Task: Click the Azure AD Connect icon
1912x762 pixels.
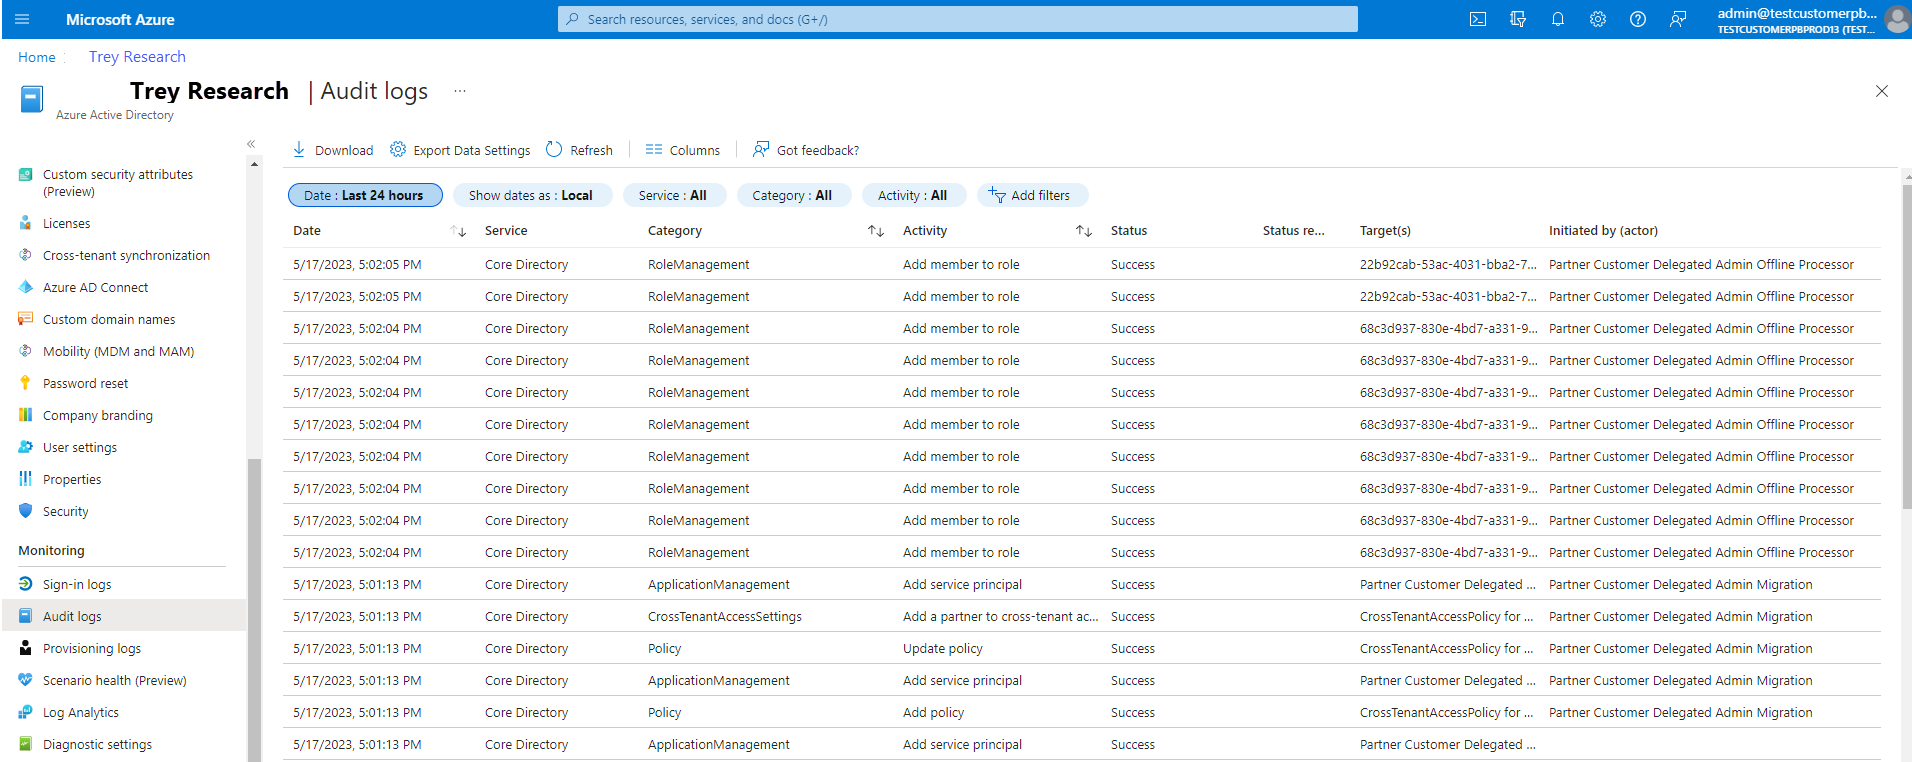Action: 26,287
